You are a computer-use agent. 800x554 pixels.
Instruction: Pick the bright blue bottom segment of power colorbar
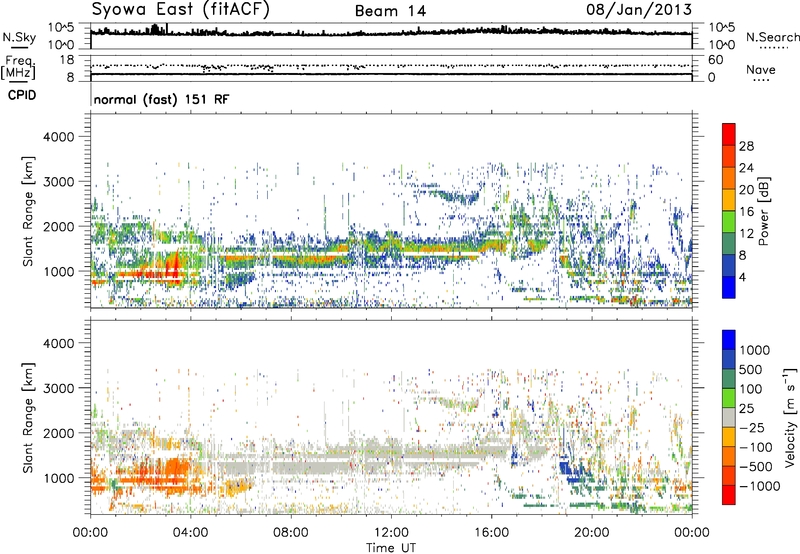click(x=729, y=288)
